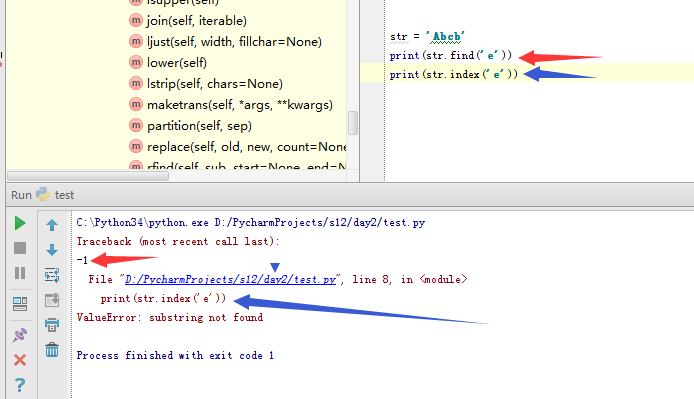Select ljust(self, width, fillchar=None) method
The height and width of the screenshot is (399, 694).
(x=234, y=42)
